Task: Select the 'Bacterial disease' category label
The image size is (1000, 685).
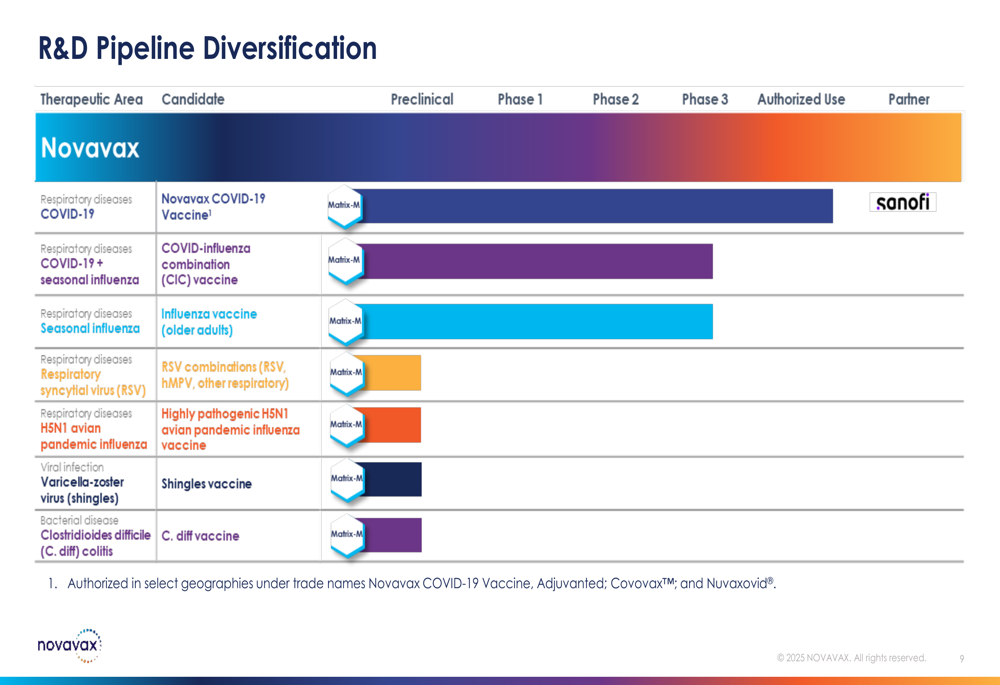Action: tap(79, 520)
